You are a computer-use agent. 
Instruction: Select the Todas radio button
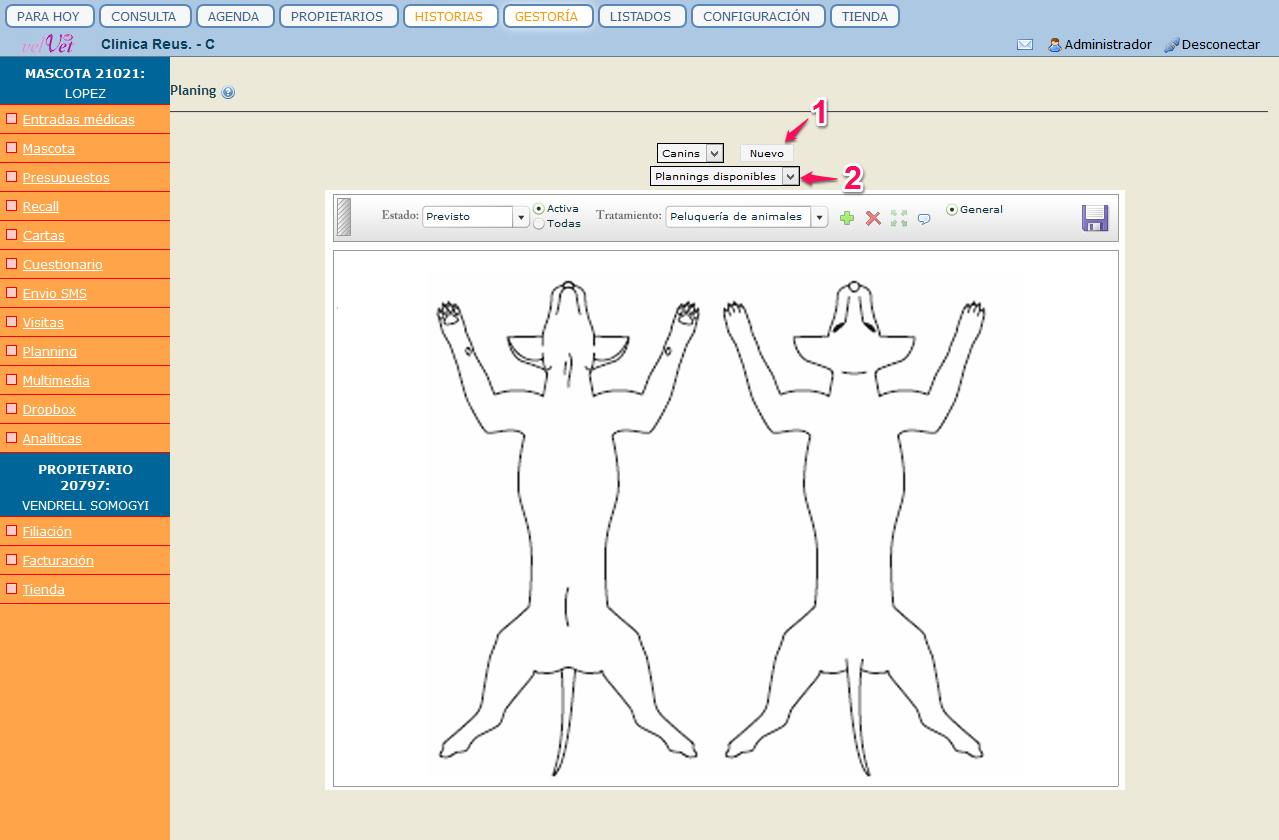pos(539,224)
